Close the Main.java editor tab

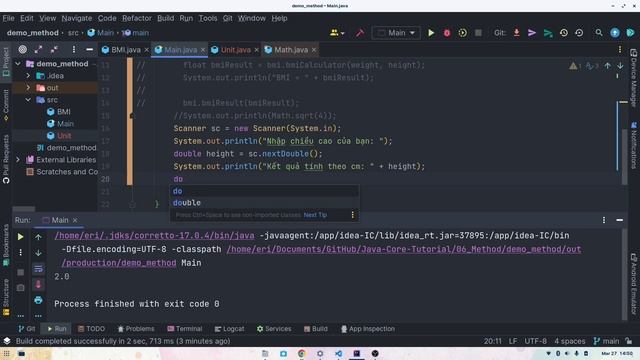click(x=202, y=50)
